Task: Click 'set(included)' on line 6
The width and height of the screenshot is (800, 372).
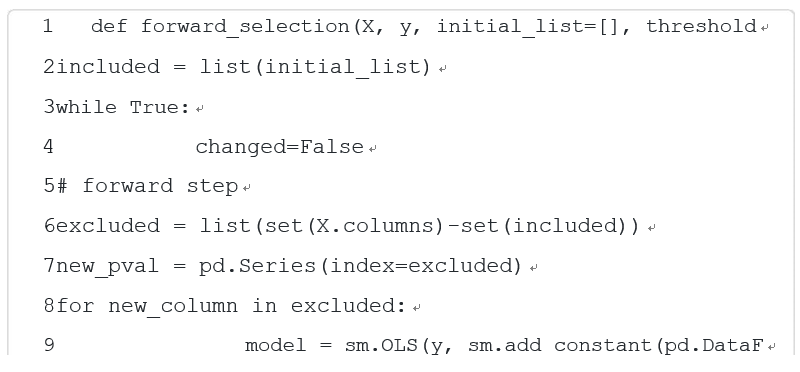Action: [x=543, y=226]
